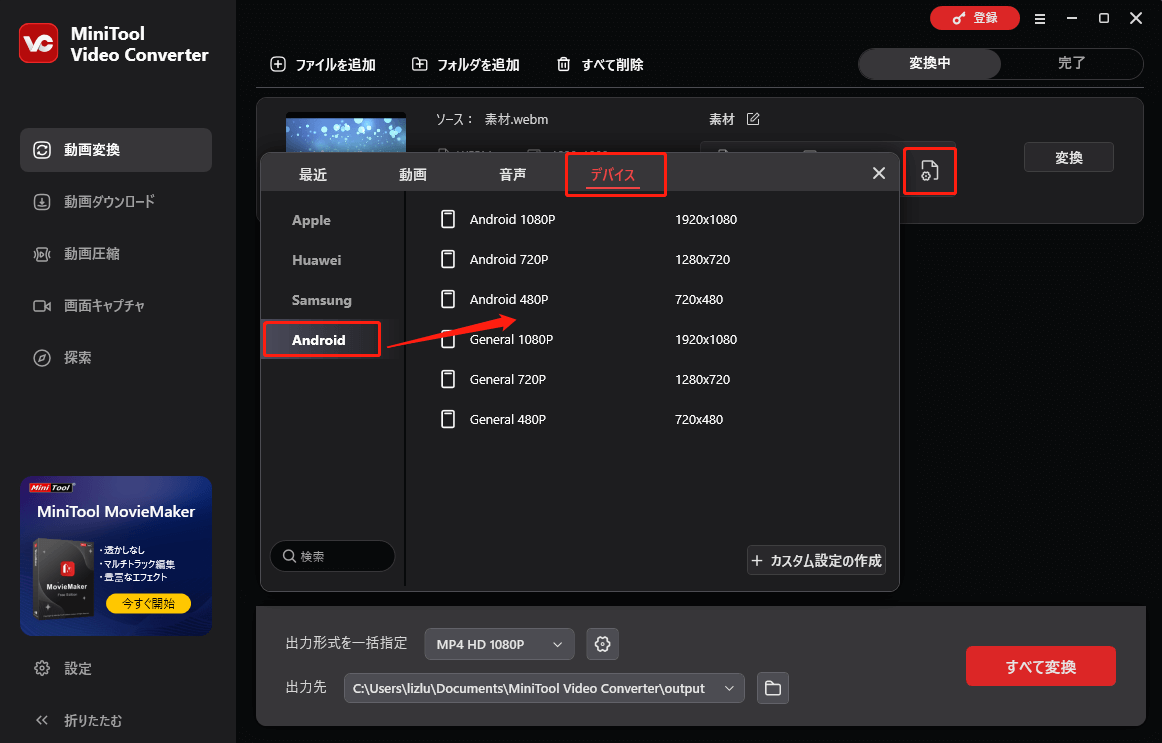Click the 検索 search field
This screenshot has height=743, width=1162.
click(x=332, y=556)
